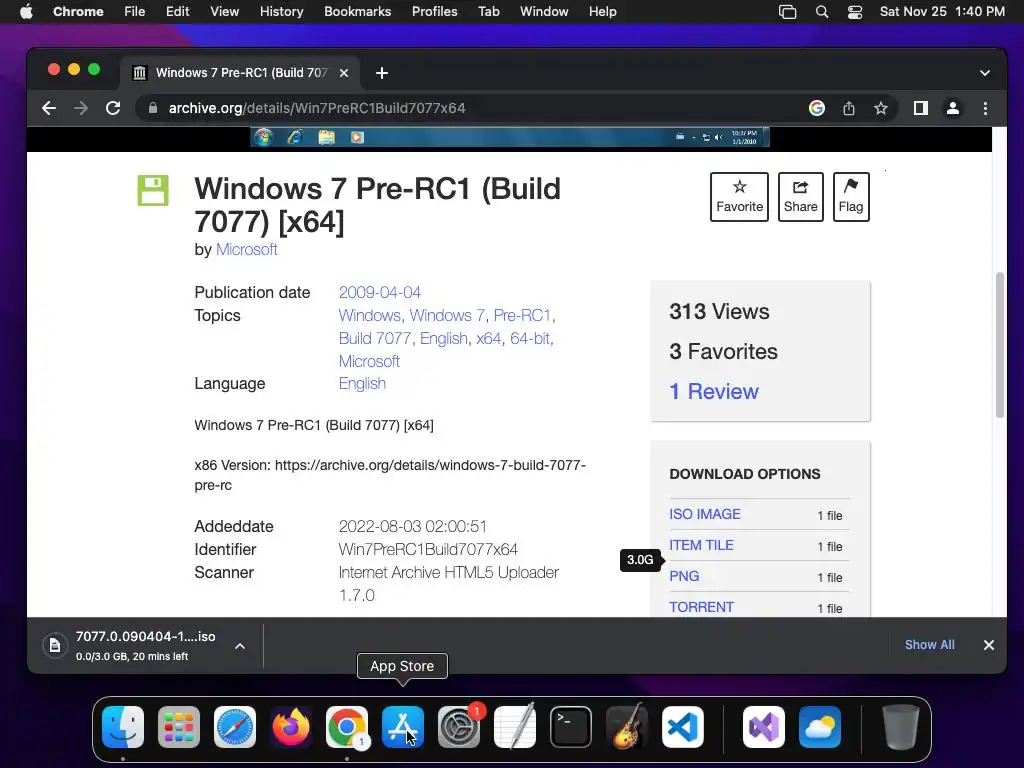Click the lock site information icon
This screenshot has height=768, width=1024.
(x=153, y=108)
